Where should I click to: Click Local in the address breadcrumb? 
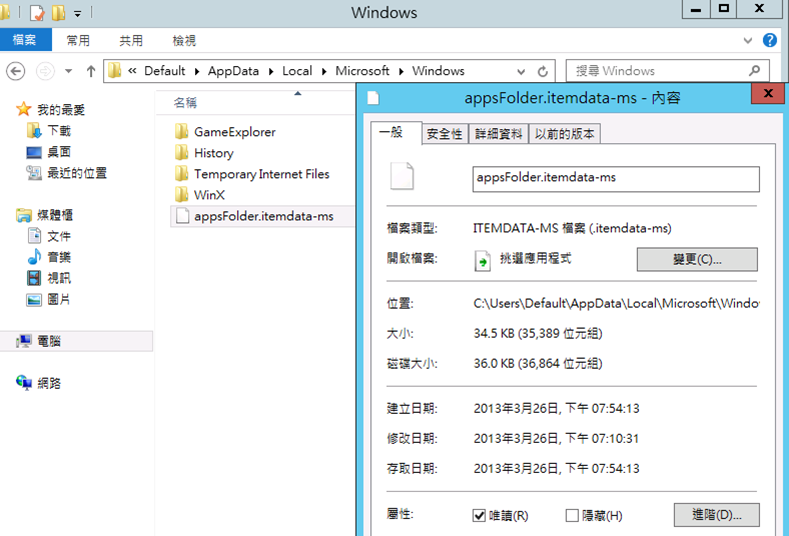pos(297,71)
